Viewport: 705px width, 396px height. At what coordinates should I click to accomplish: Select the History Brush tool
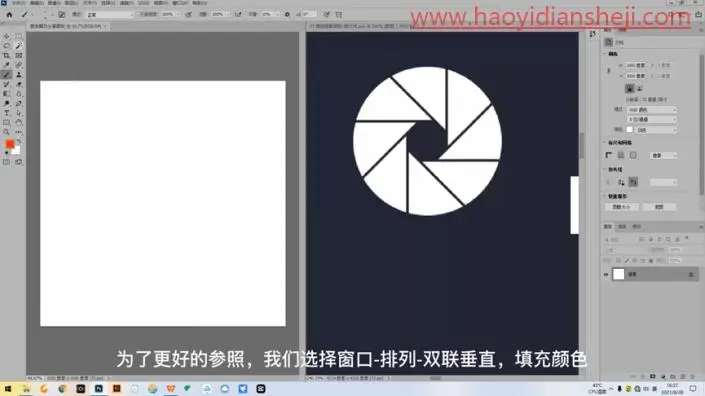pos(6,84)
